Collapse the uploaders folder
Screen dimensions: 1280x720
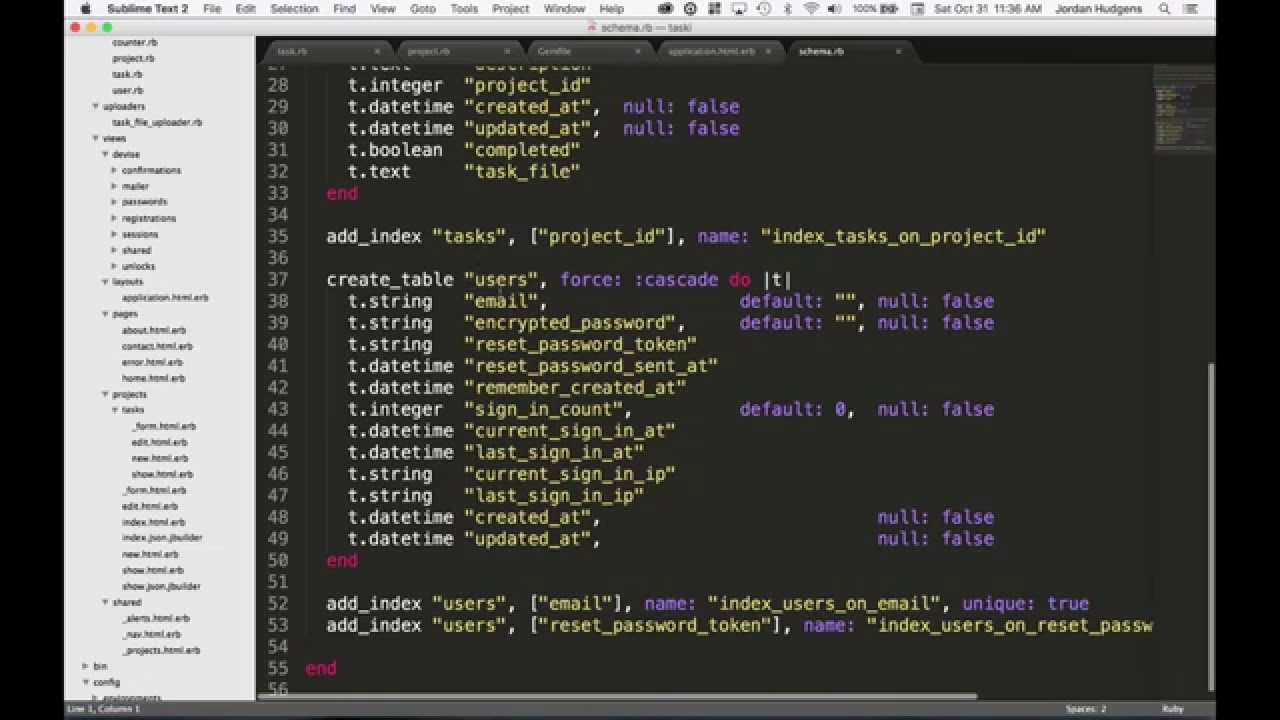[96, 106]
